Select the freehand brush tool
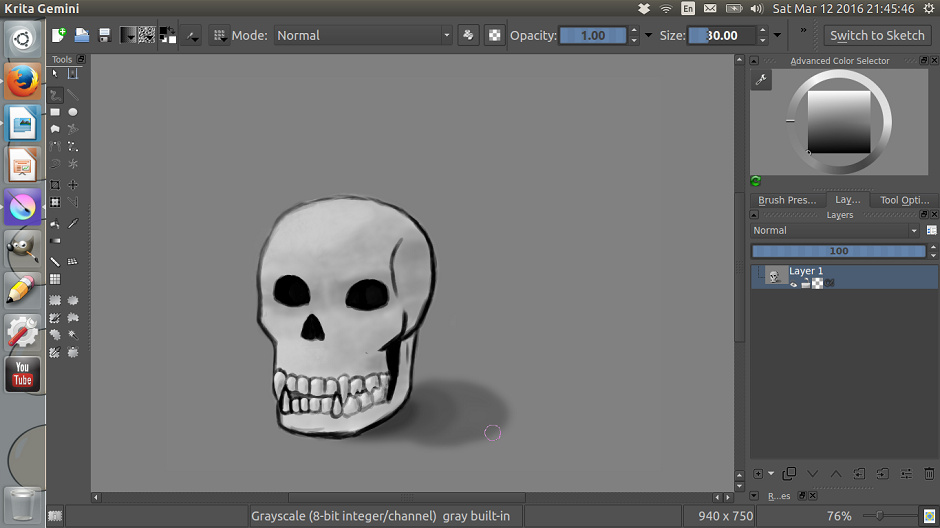The width and height of the screenshot is (940, 528). click(56, 95)
